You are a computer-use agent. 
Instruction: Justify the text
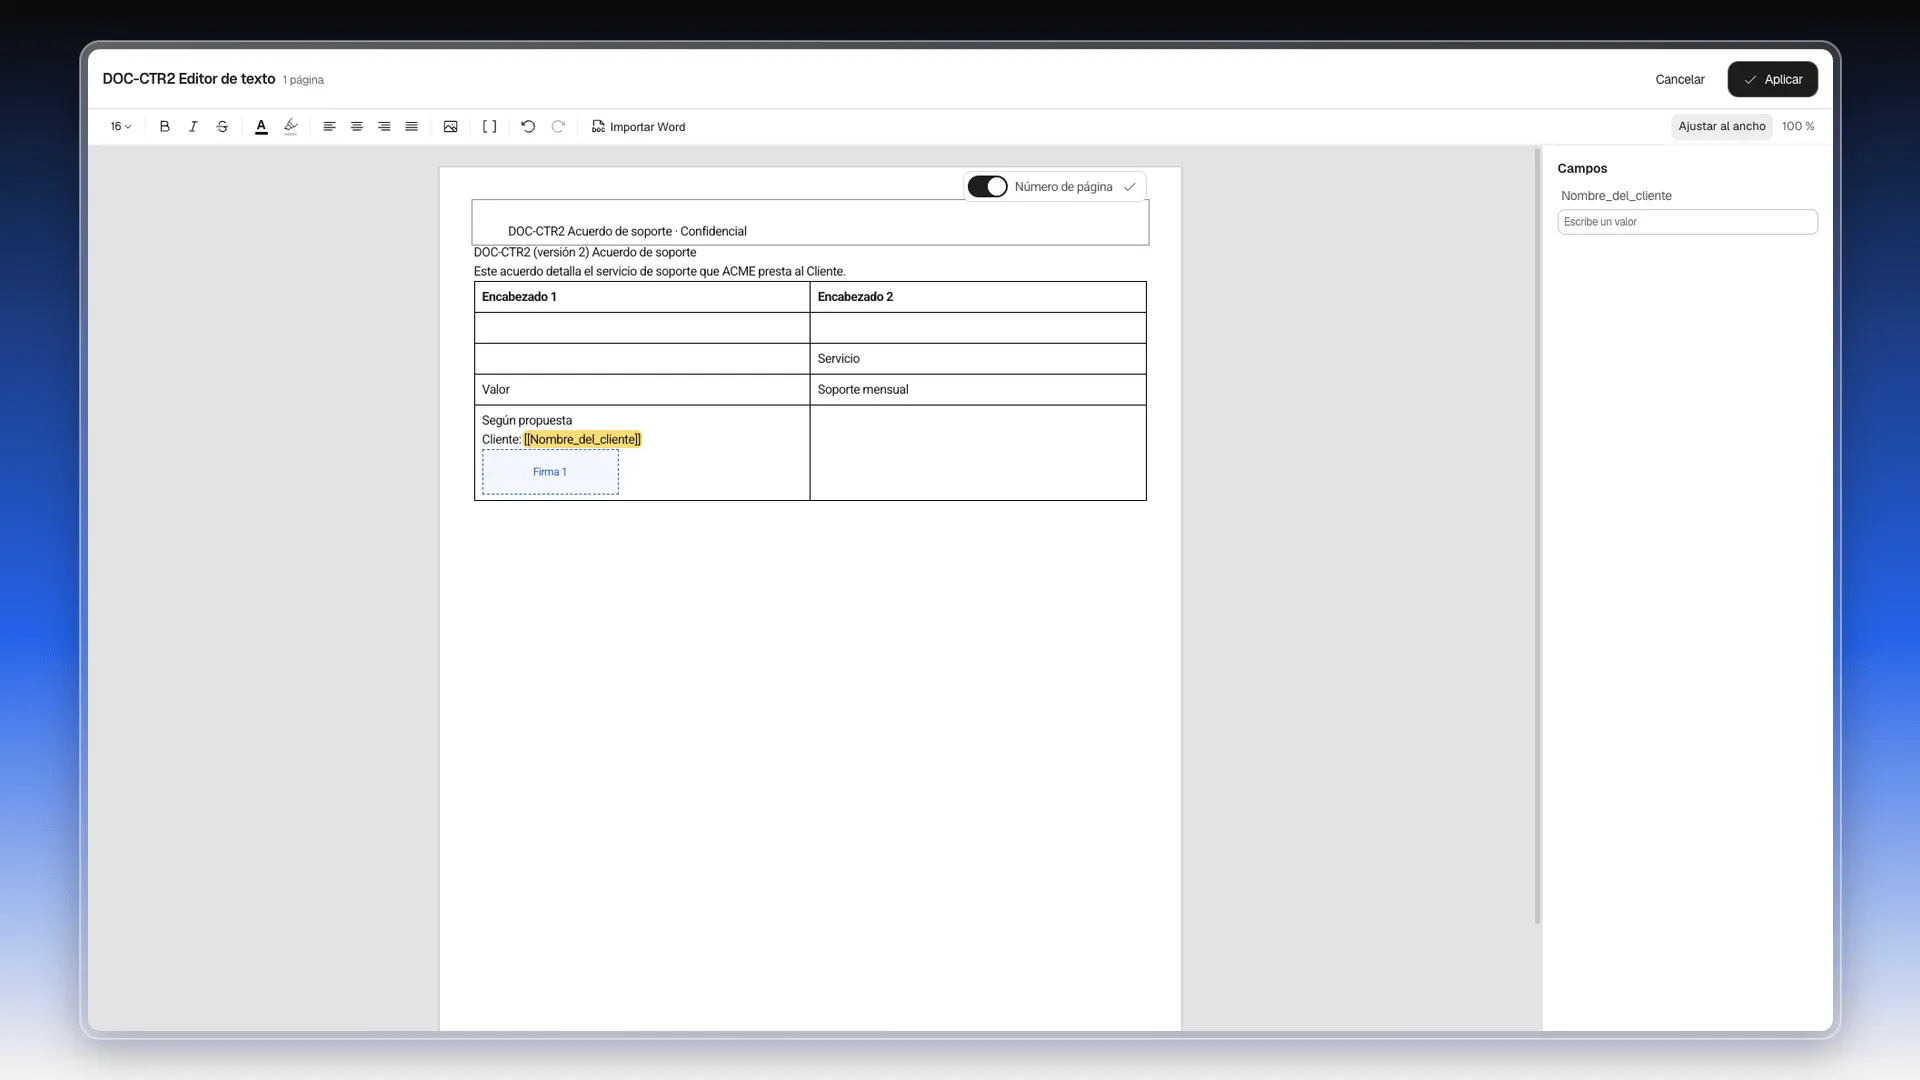click(411, 127)
